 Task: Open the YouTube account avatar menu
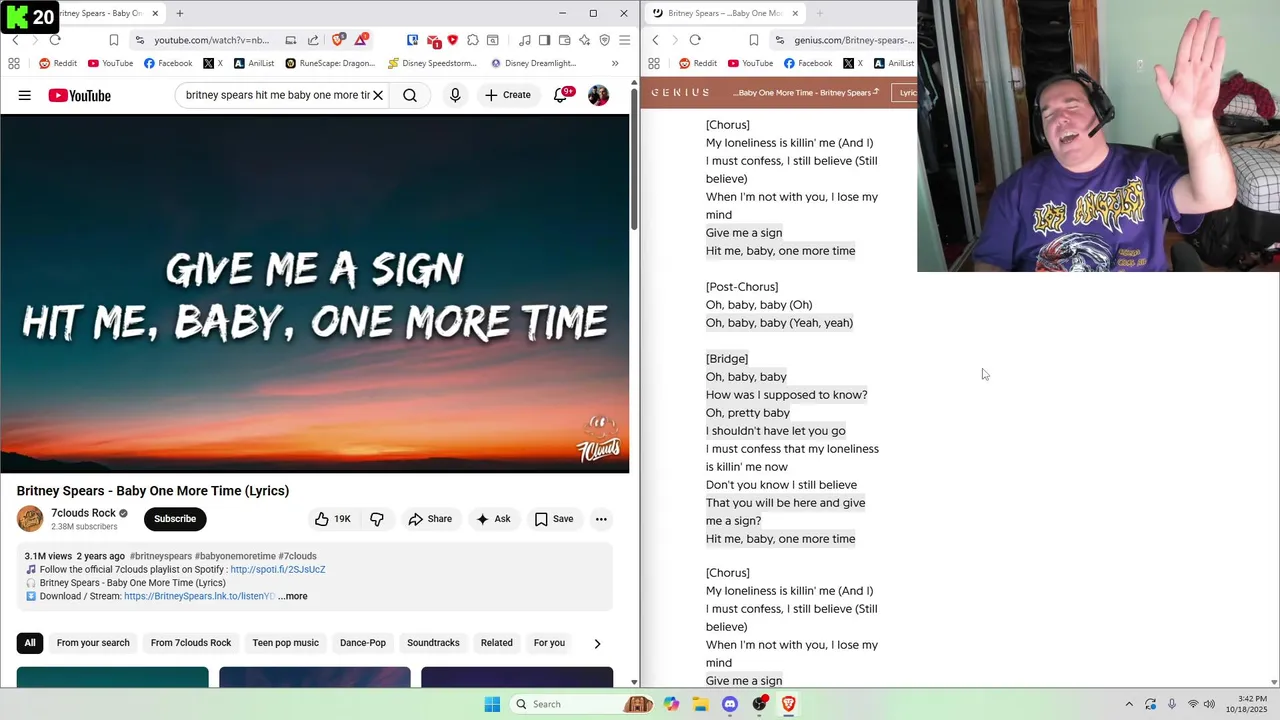598,95
